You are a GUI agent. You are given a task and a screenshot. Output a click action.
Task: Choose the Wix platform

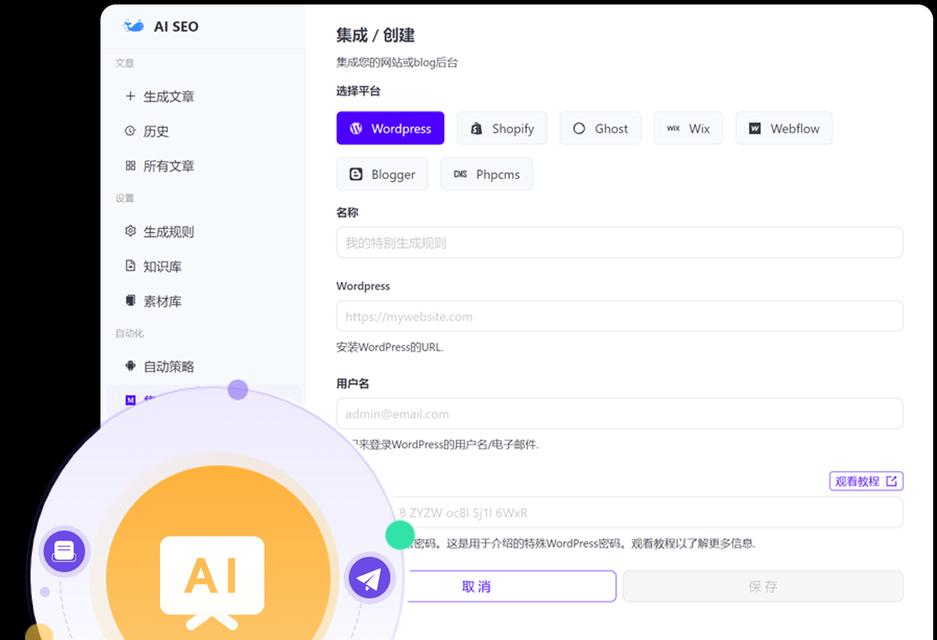coord(688,128)
